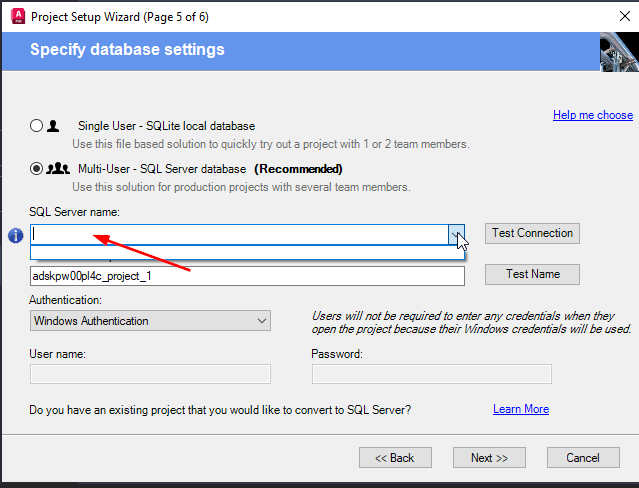Open the Help me choose link

[592, 115]
